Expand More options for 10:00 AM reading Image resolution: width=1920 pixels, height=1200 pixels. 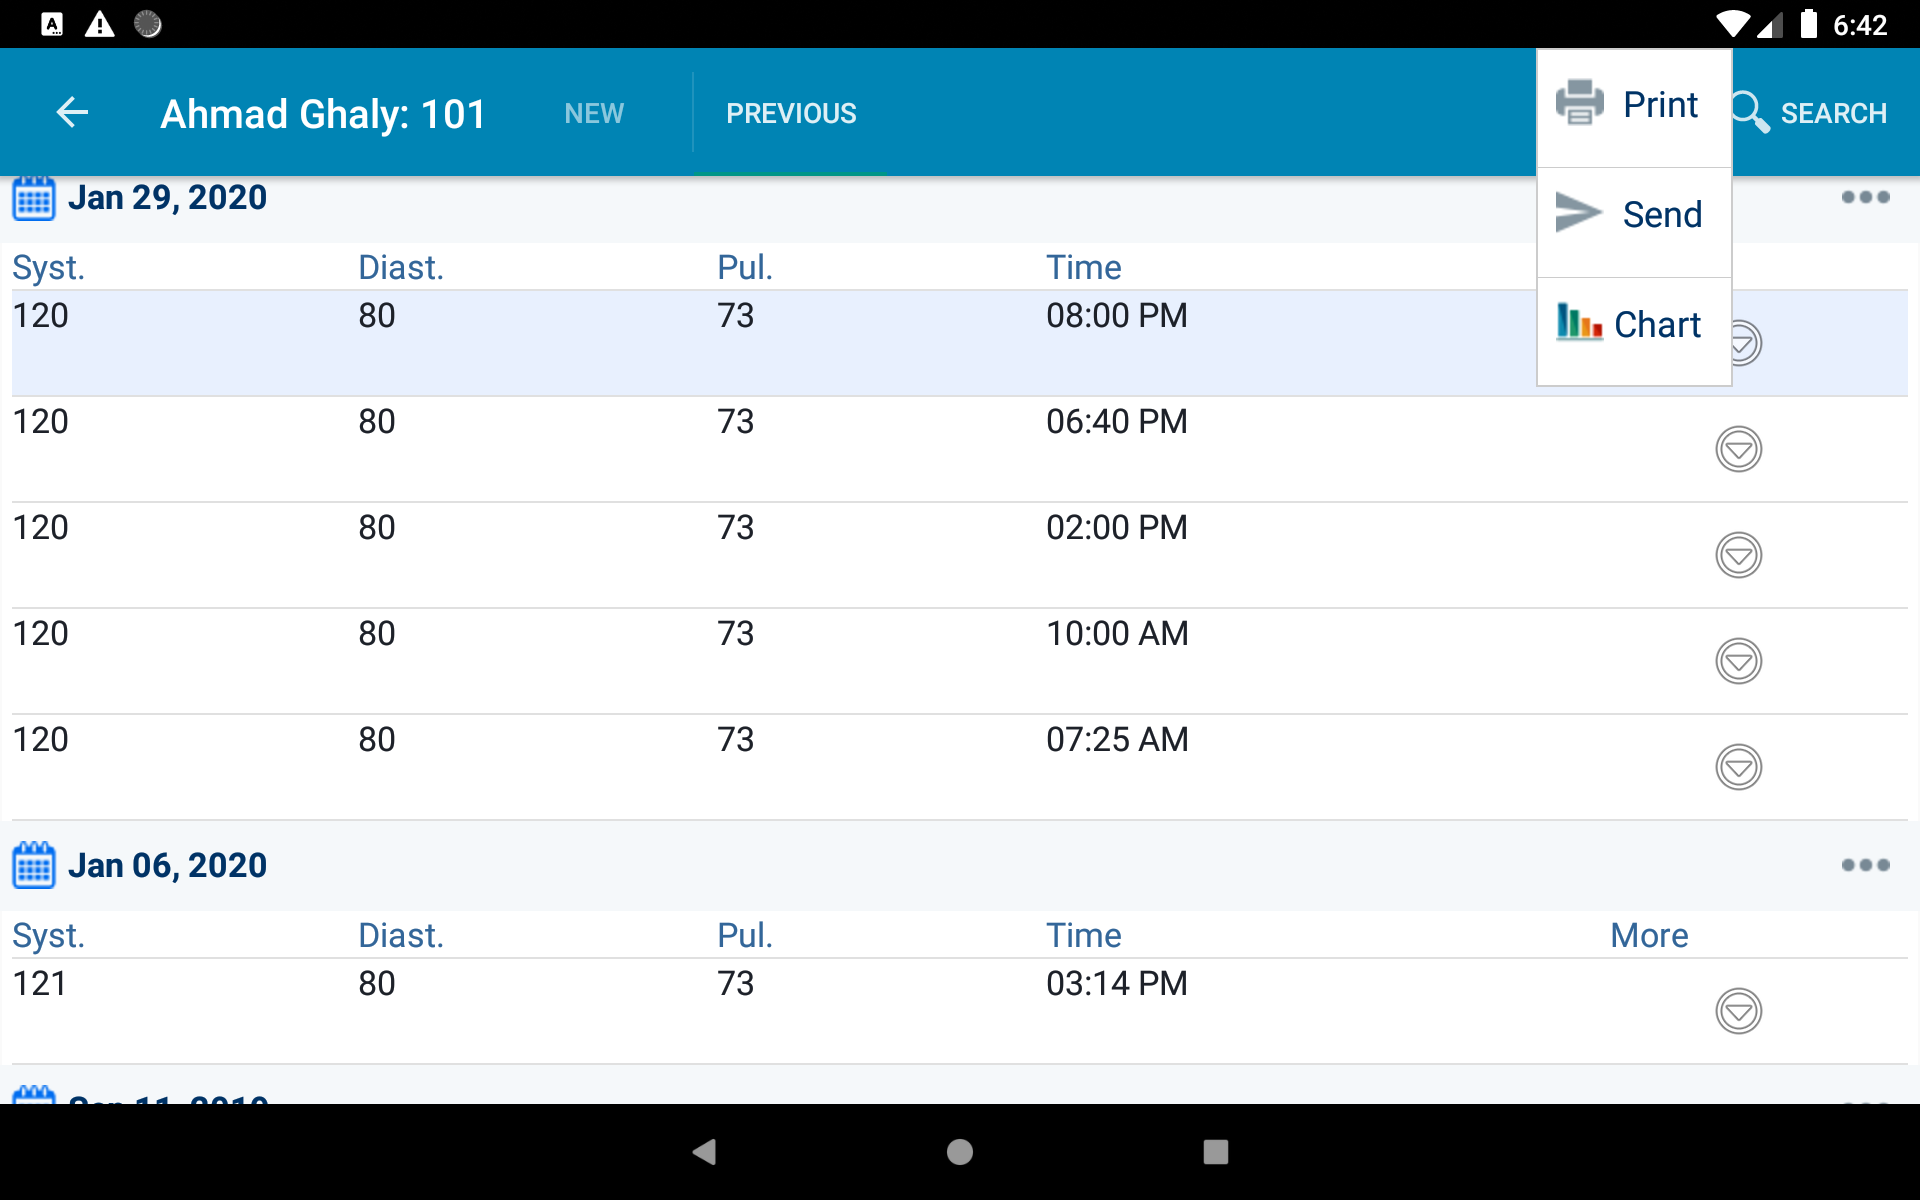1738,661
